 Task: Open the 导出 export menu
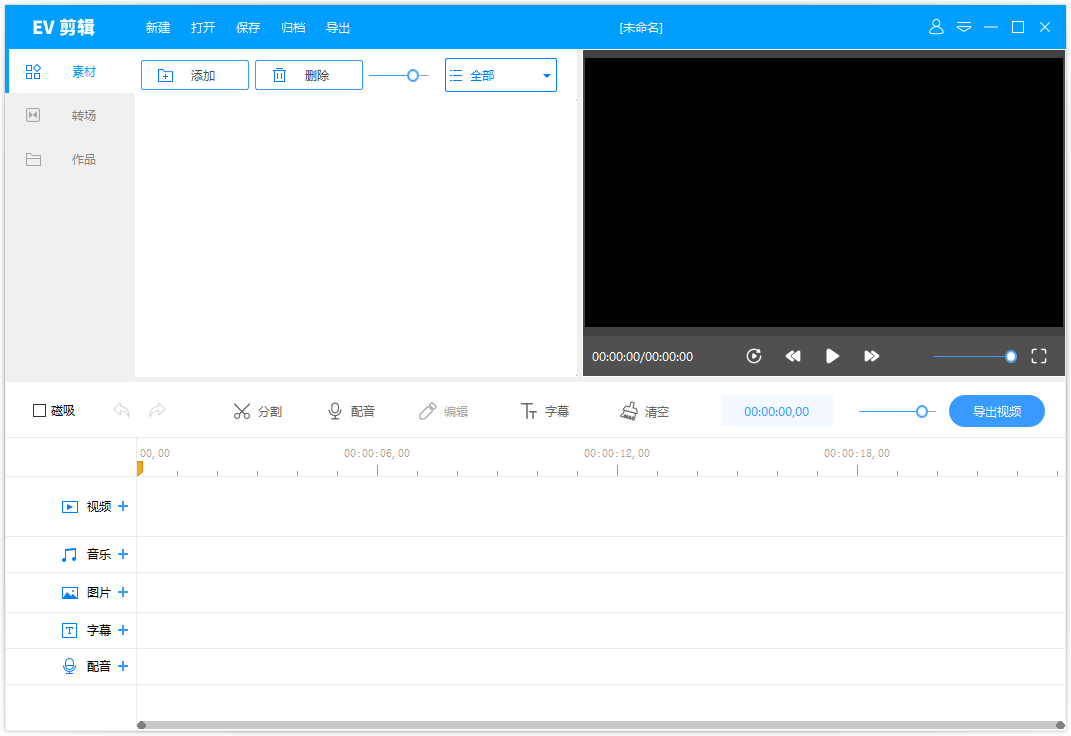coord(338,28)
